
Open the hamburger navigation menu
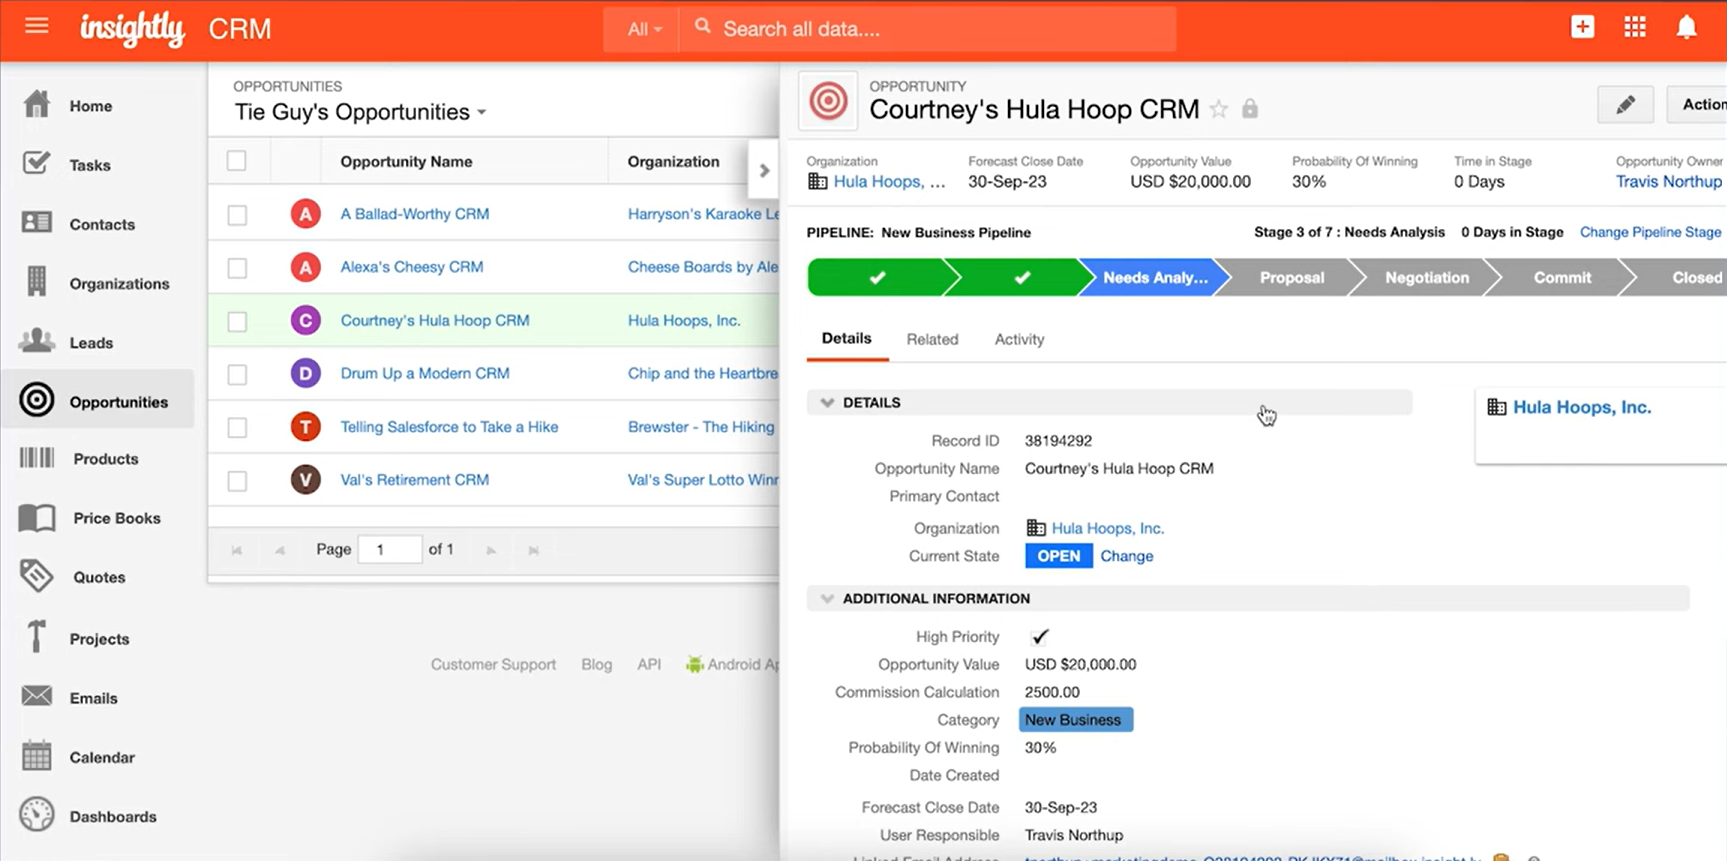[x=37, y=27]
